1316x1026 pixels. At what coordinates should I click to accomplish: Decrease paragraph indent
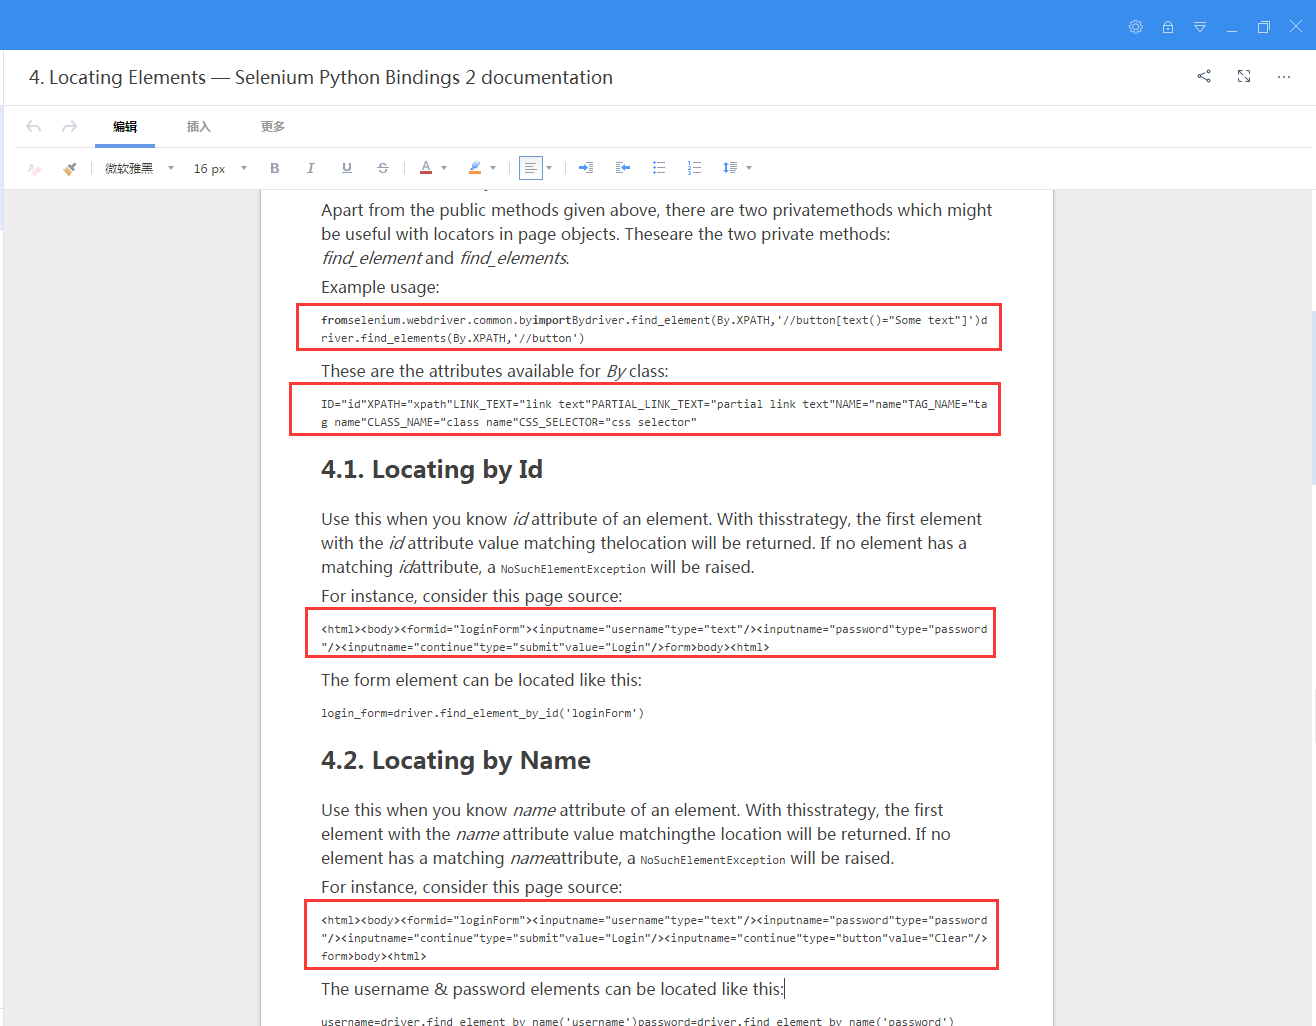point(622,168)
